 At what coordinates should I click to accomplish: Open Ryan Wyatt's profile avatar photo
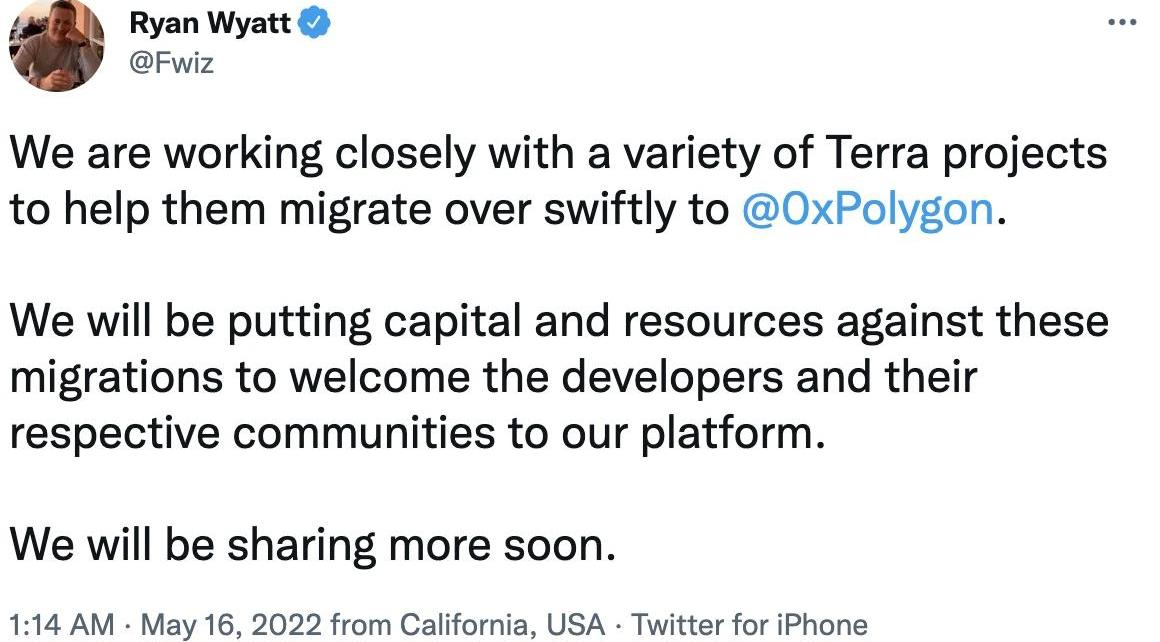point(56,45)
